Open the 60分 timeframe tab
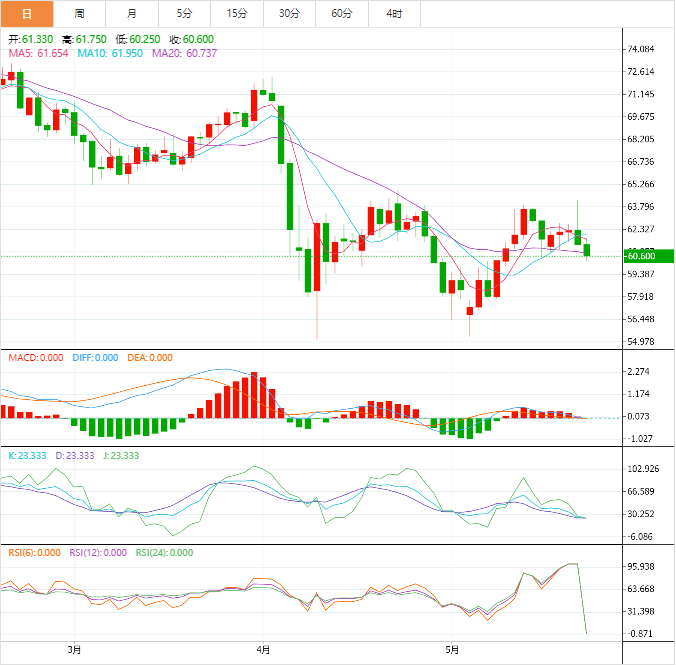Viewport: 676px width, 665px height. 342,14
